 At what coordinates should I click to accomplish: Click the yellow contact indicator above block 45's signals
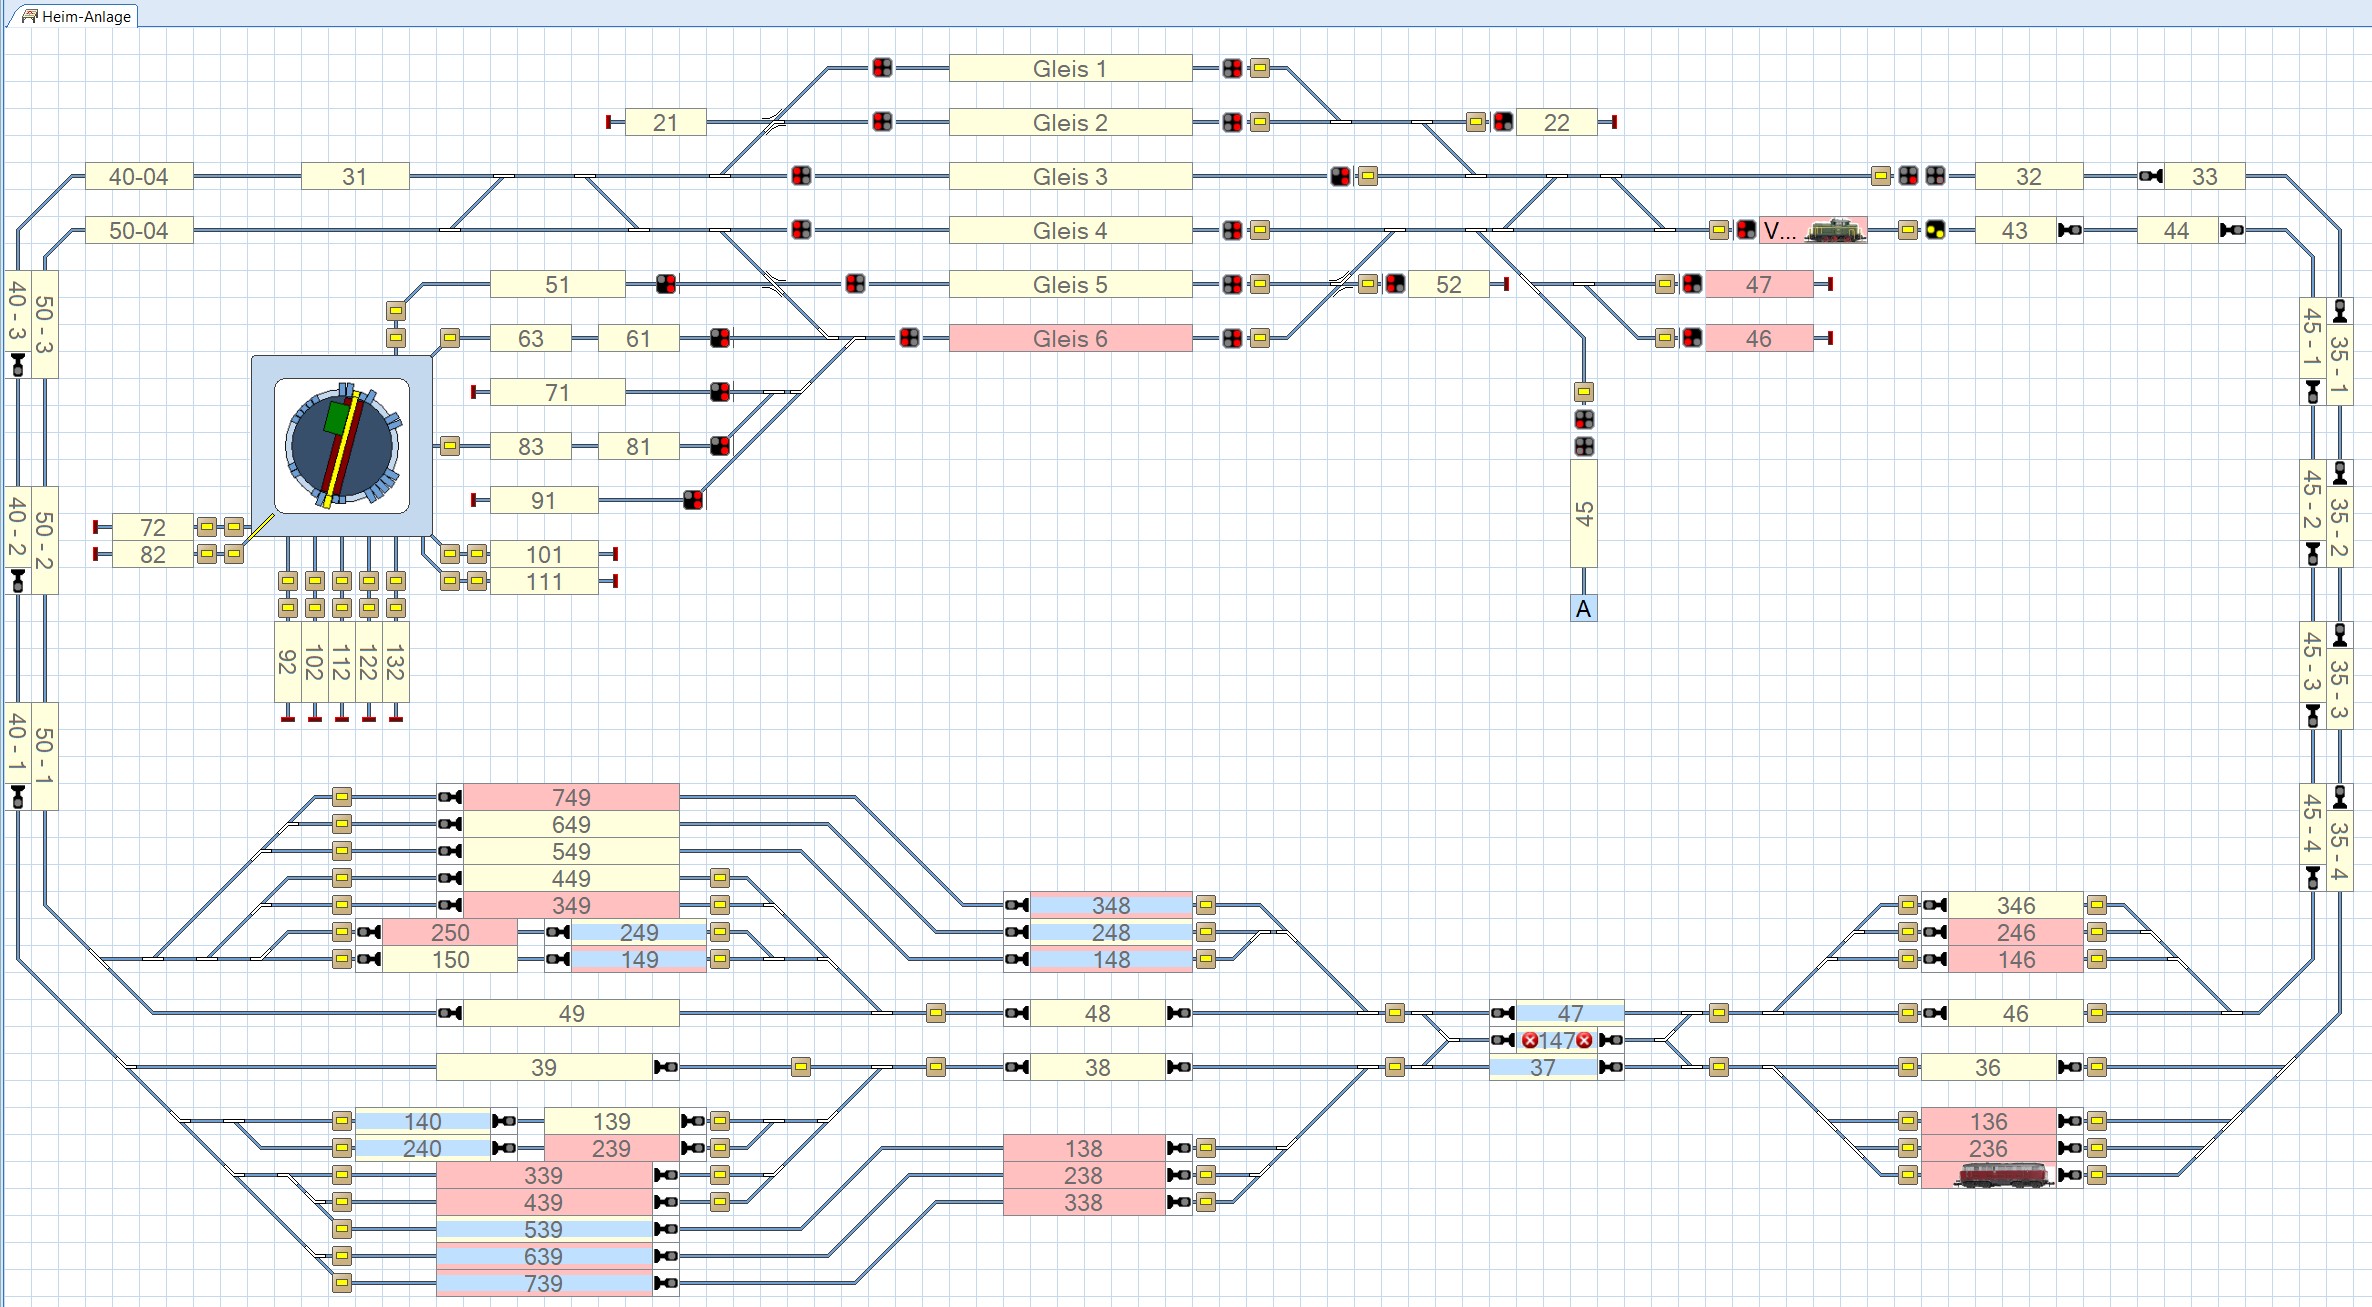click(1583, 392)
